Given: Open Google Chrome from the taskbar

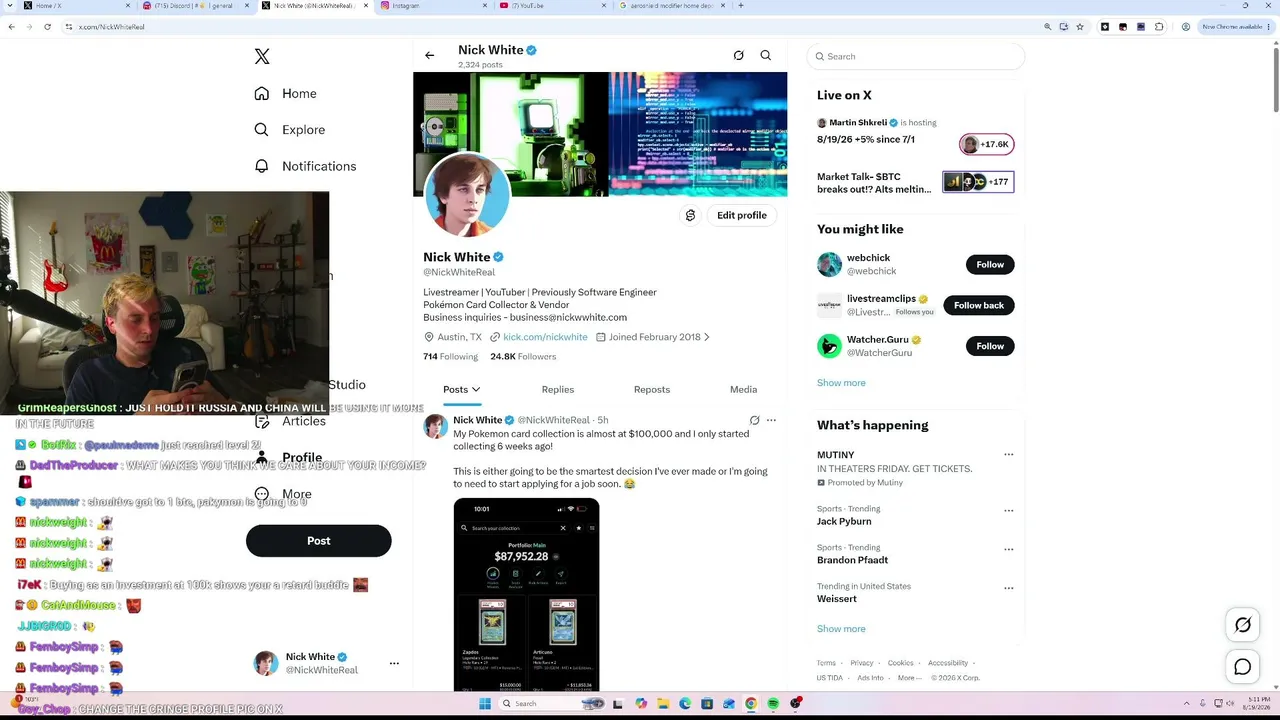Looking at the screenshot, I should pyautogui.click(x=751, y=704).
